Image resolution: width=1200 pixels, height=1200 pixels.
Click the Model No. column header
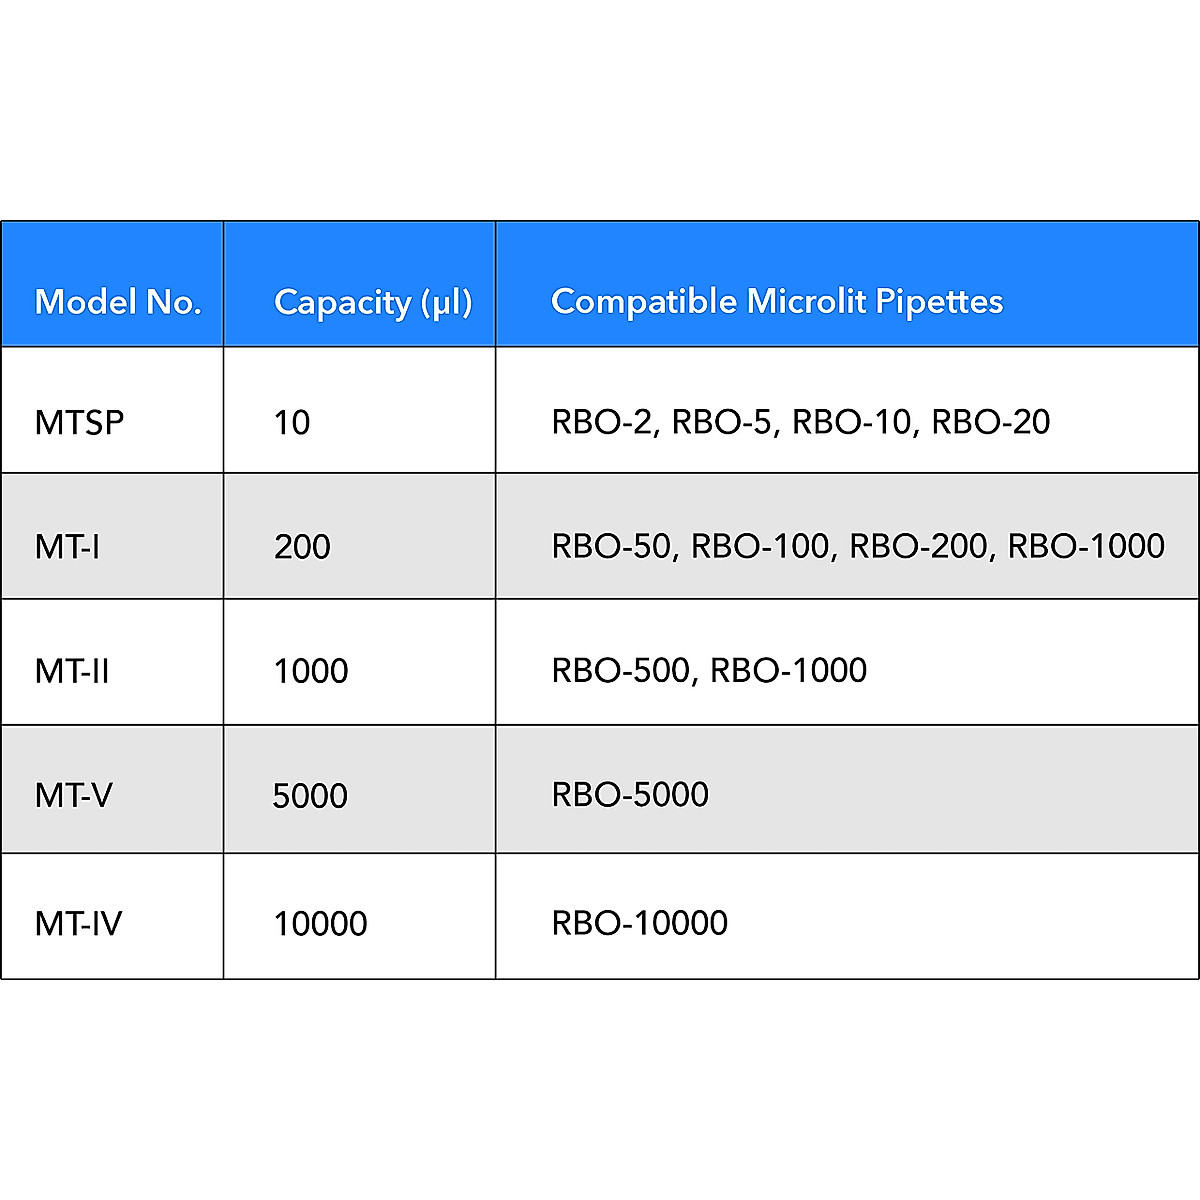[118, 301]
